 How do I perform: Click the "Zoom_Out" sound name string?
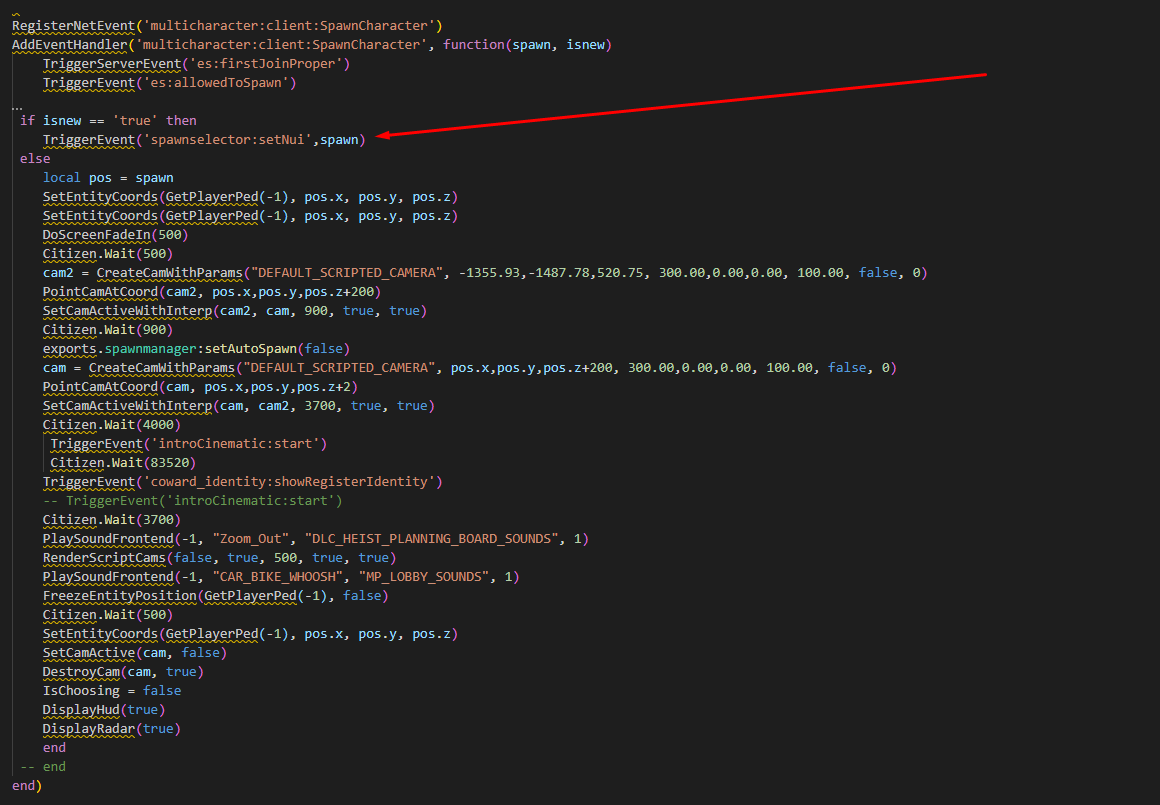pos(251,539)
